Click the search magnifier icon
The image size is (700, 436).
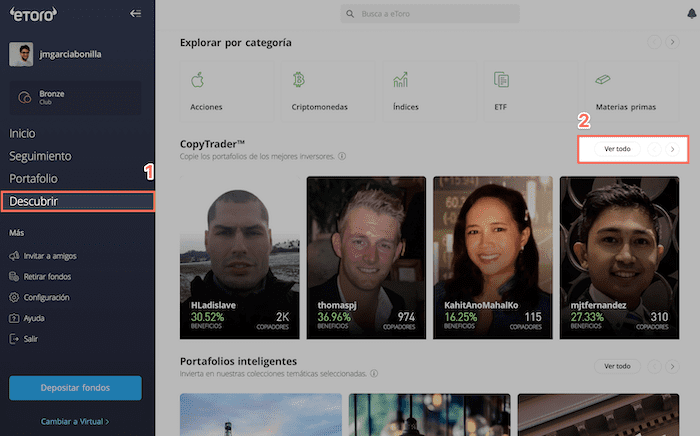(350, 14)
